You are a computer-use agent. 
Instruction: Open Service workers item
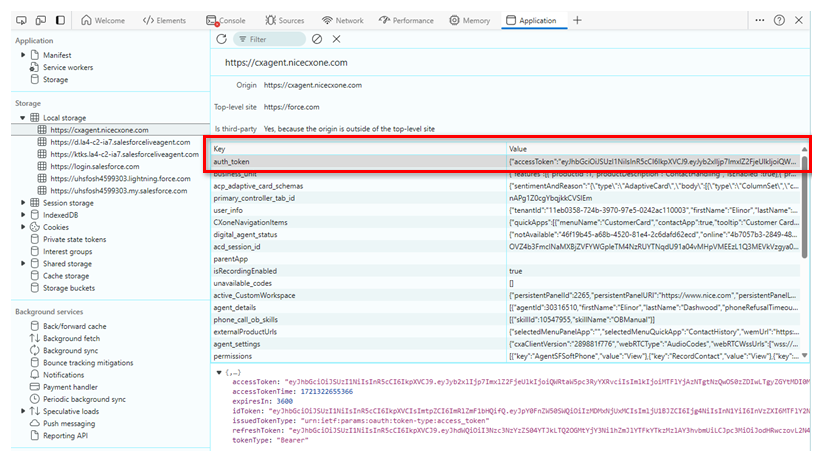pyautogui.click(x=68, y=67)
